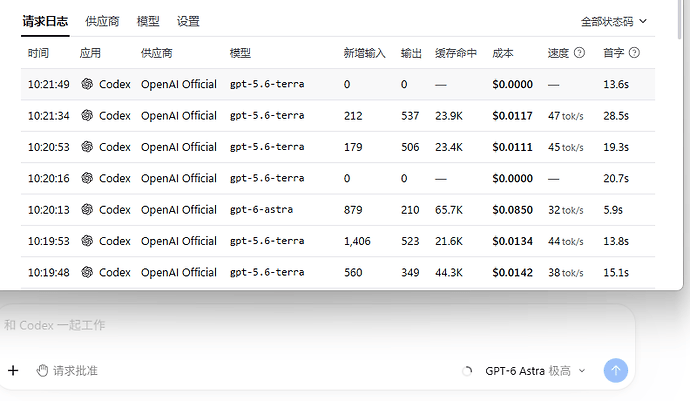This screenshot has width=690, height=401.
Task: Click the 时间 column header
Action: point(38,53)
